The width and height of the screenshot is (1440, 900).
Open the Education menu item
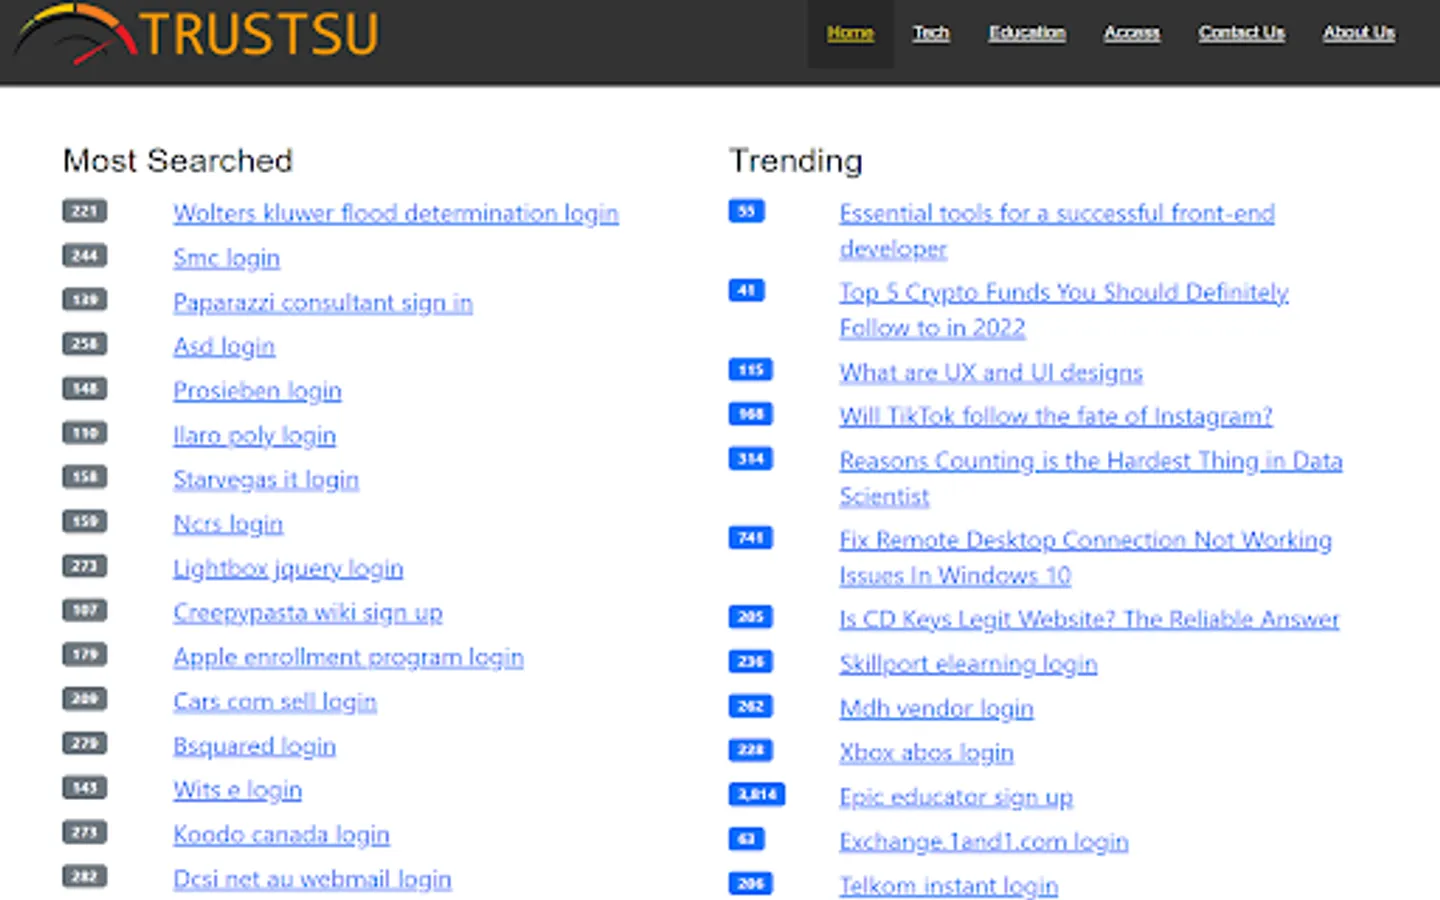(x=1027, y=33)
